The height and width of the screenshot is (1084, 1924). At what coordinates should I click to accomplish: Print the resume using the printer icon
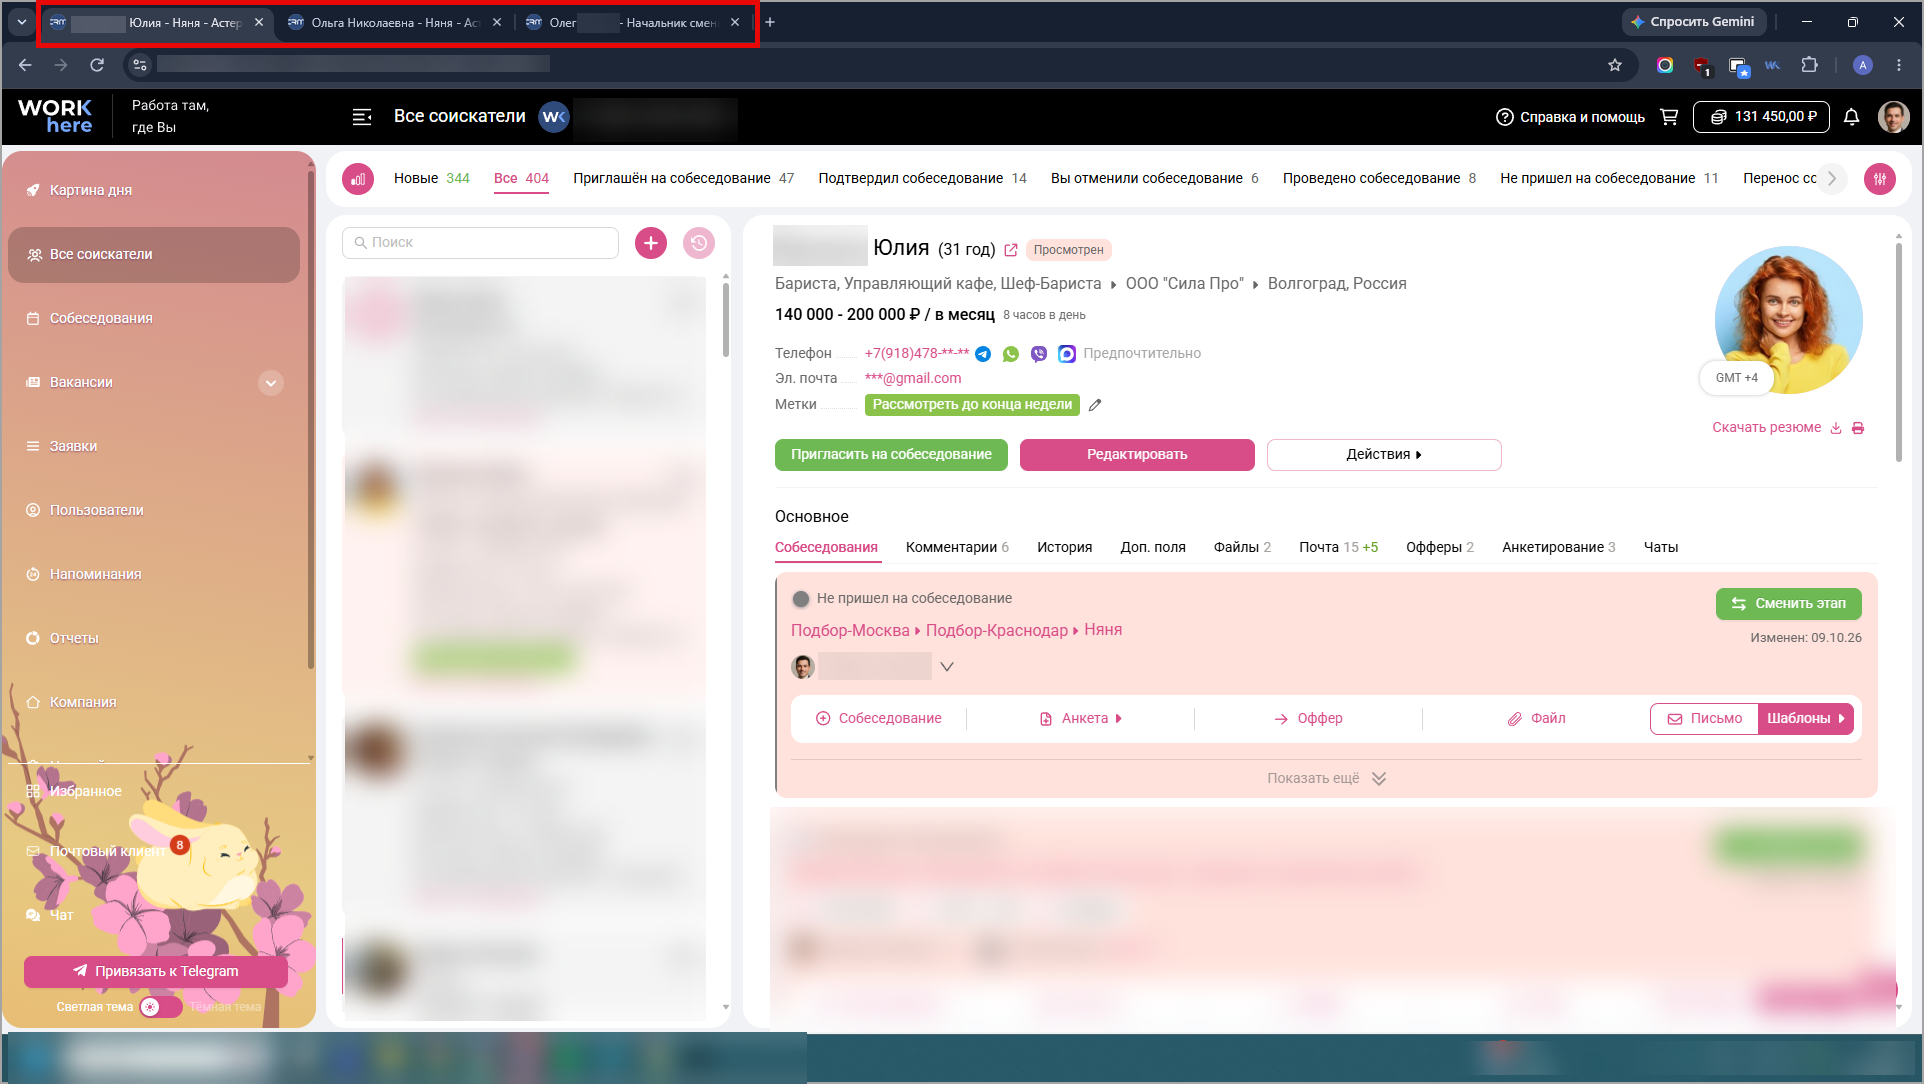1858,428
